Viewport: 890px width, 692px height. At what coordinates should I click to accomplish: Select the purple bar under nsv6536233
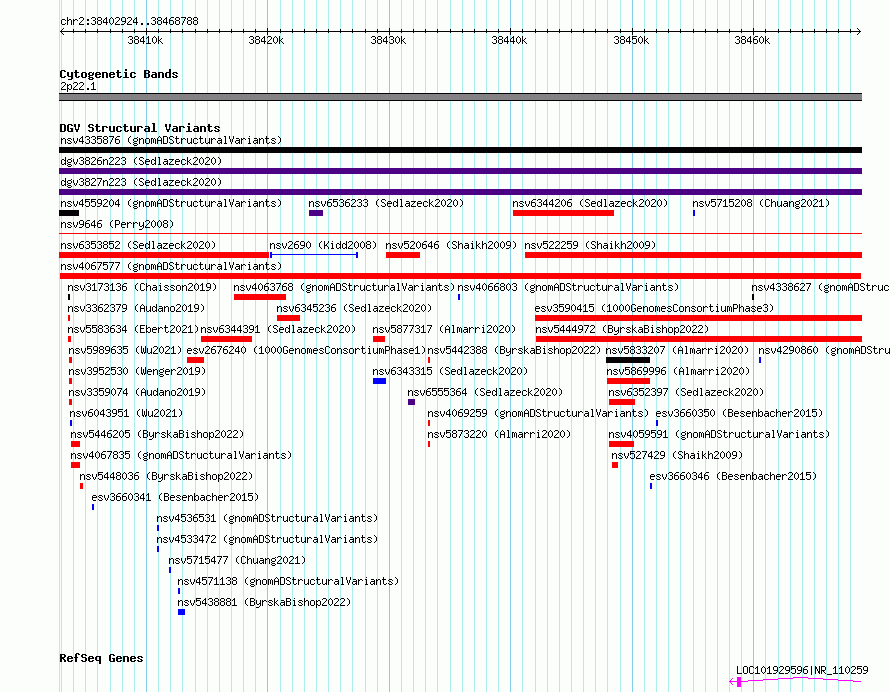pyautogui.click(x=316, y=213)
